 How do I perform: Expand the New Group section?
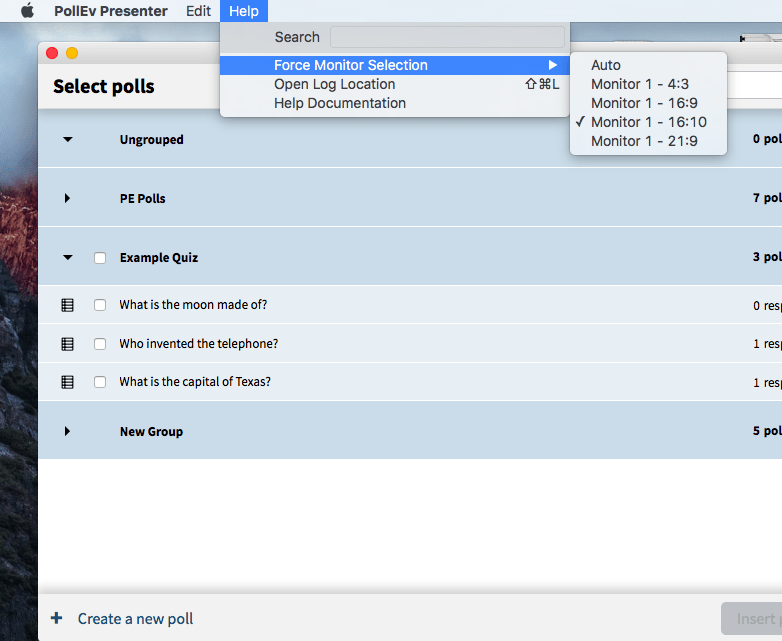(67, 431)
